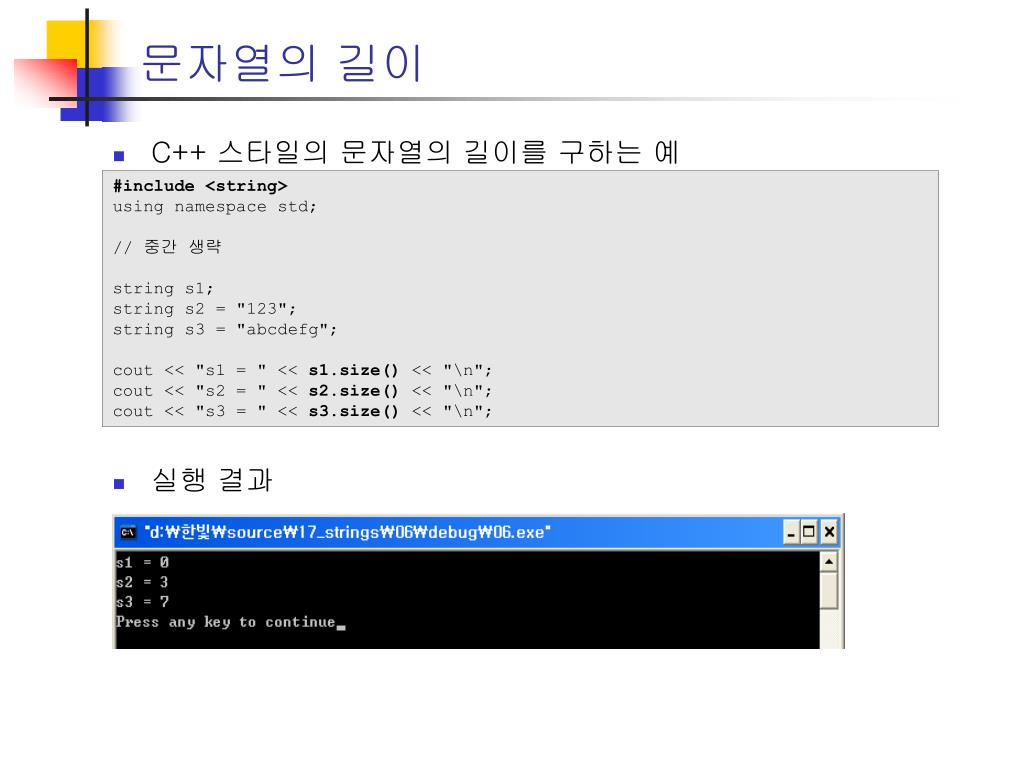Click the "C++ 스타일의 문자열의 길이를 구하는 예" heading
Screen dimensions: 1024x768
(x=415, y=153)
